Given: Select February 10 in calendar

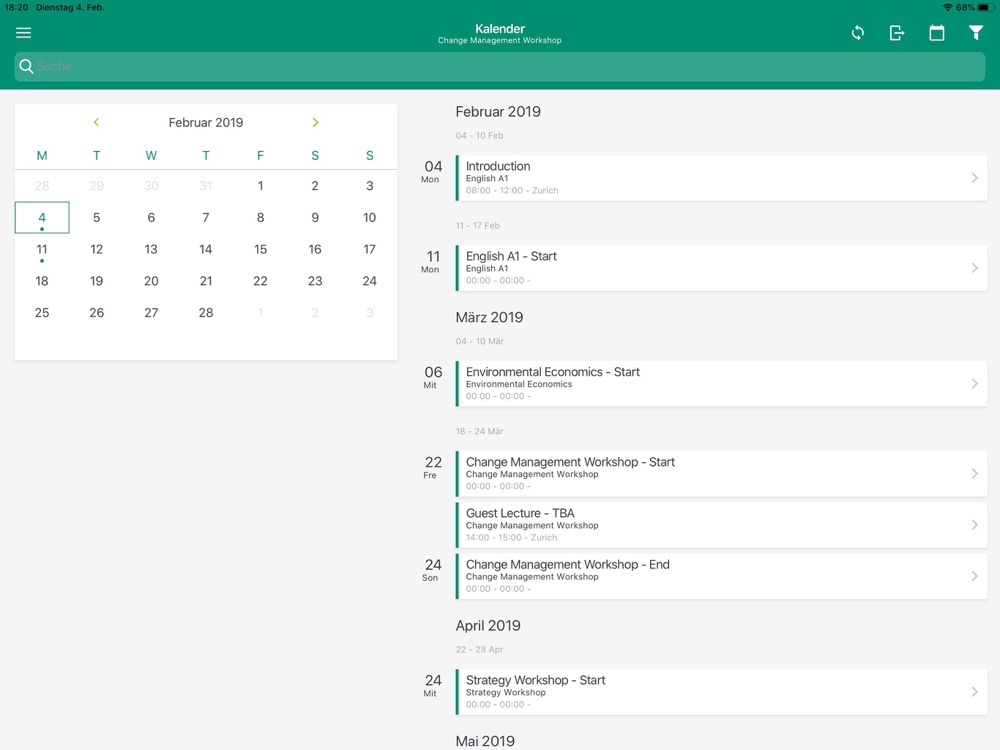Looking at the screenshot, I should coord(369,217).
